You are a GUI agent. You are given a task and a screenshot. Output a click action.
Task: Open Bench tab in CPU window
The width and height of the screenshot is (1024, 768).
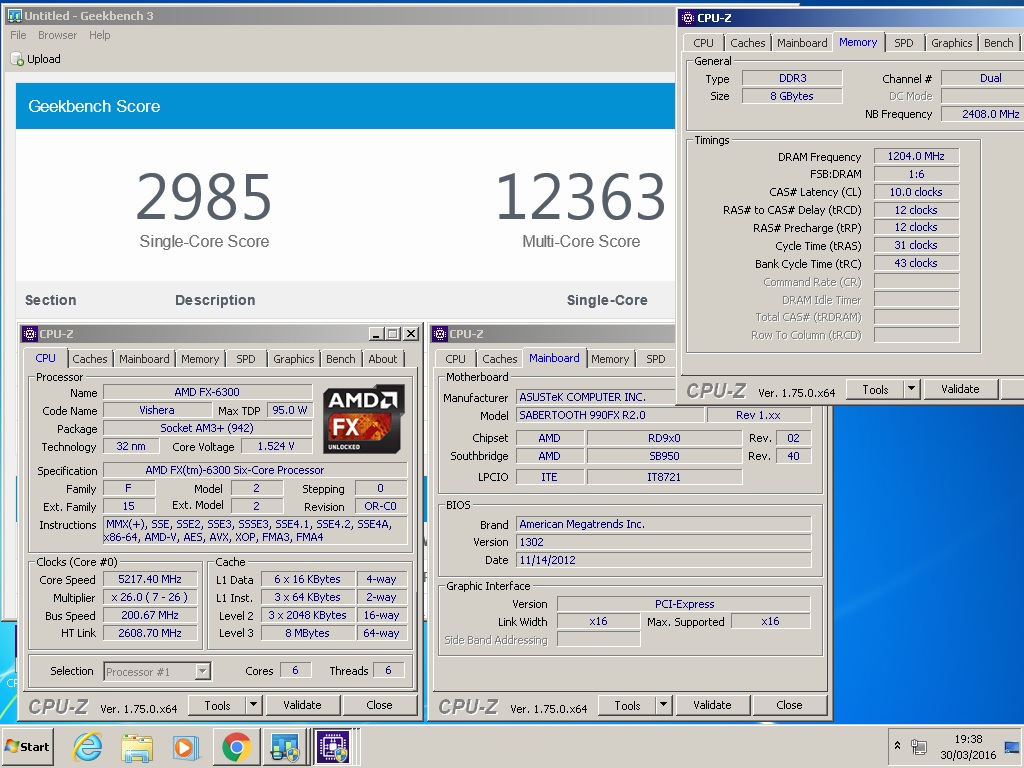coord(340,359)
